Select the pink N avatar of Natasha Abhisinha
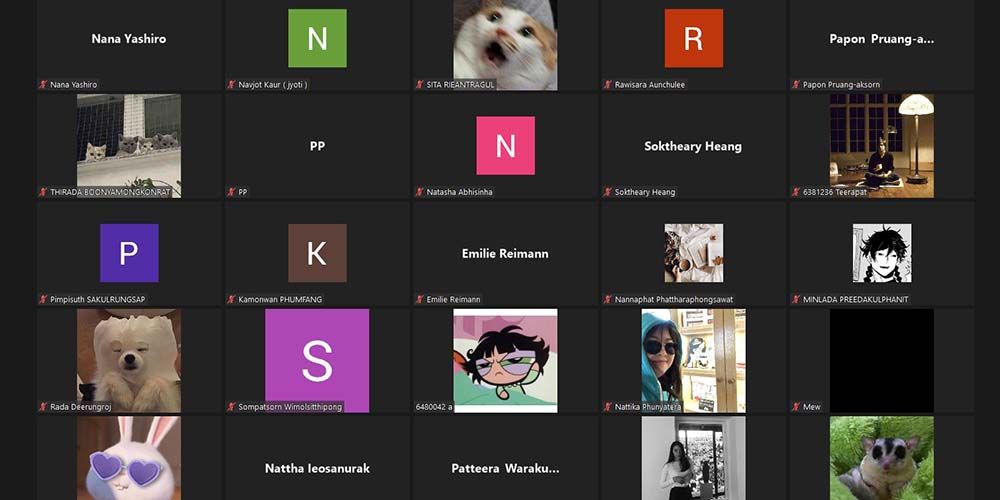Image resolution: width=1000 pixels, height=500 pixels. click(x=505, y=146)
